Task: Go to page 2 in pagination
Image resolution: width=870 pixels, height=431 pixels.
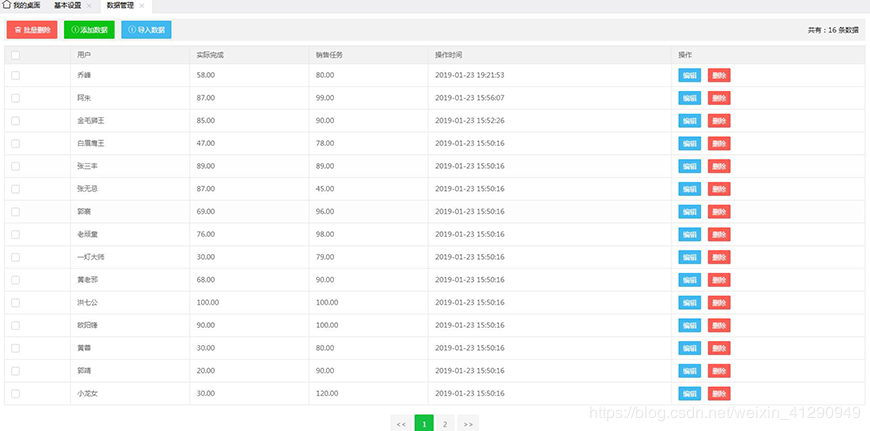Action: [x=445, y=423]
